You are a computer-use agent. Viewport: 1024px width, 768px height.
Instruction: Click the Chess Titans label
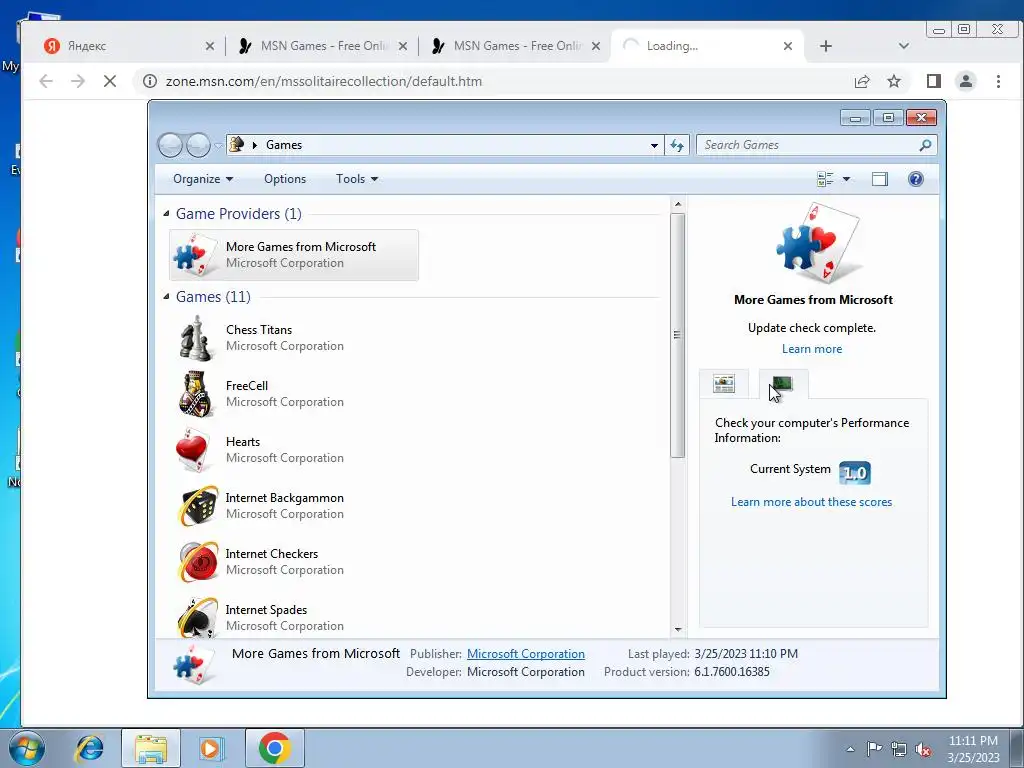[x=259, y=329]
